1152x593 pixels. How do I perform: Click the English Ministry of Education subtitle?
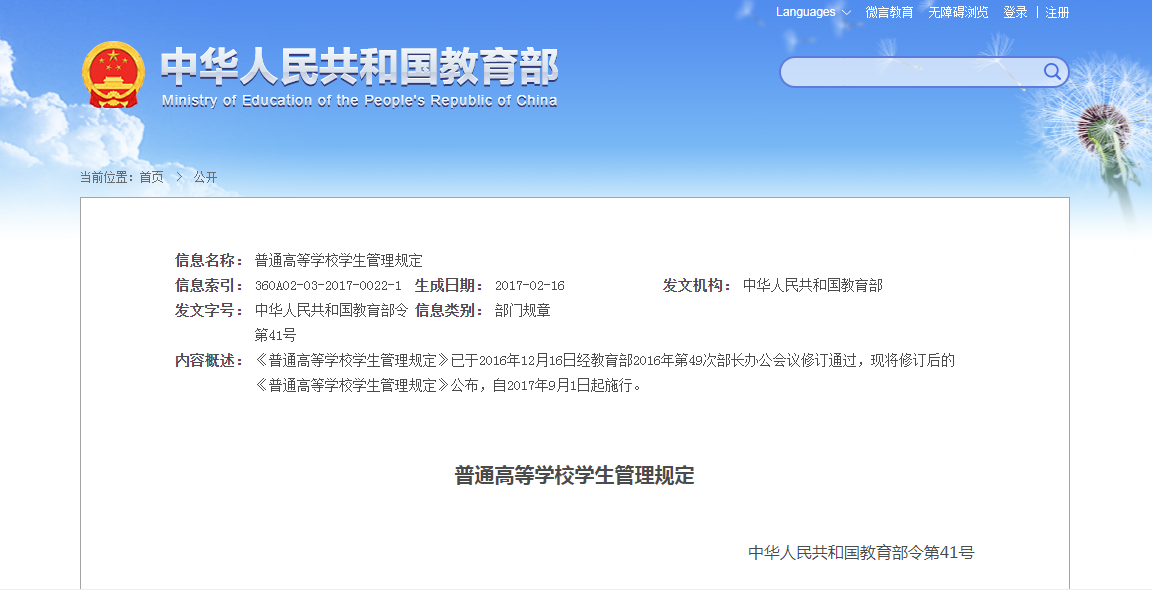(359, 101)
